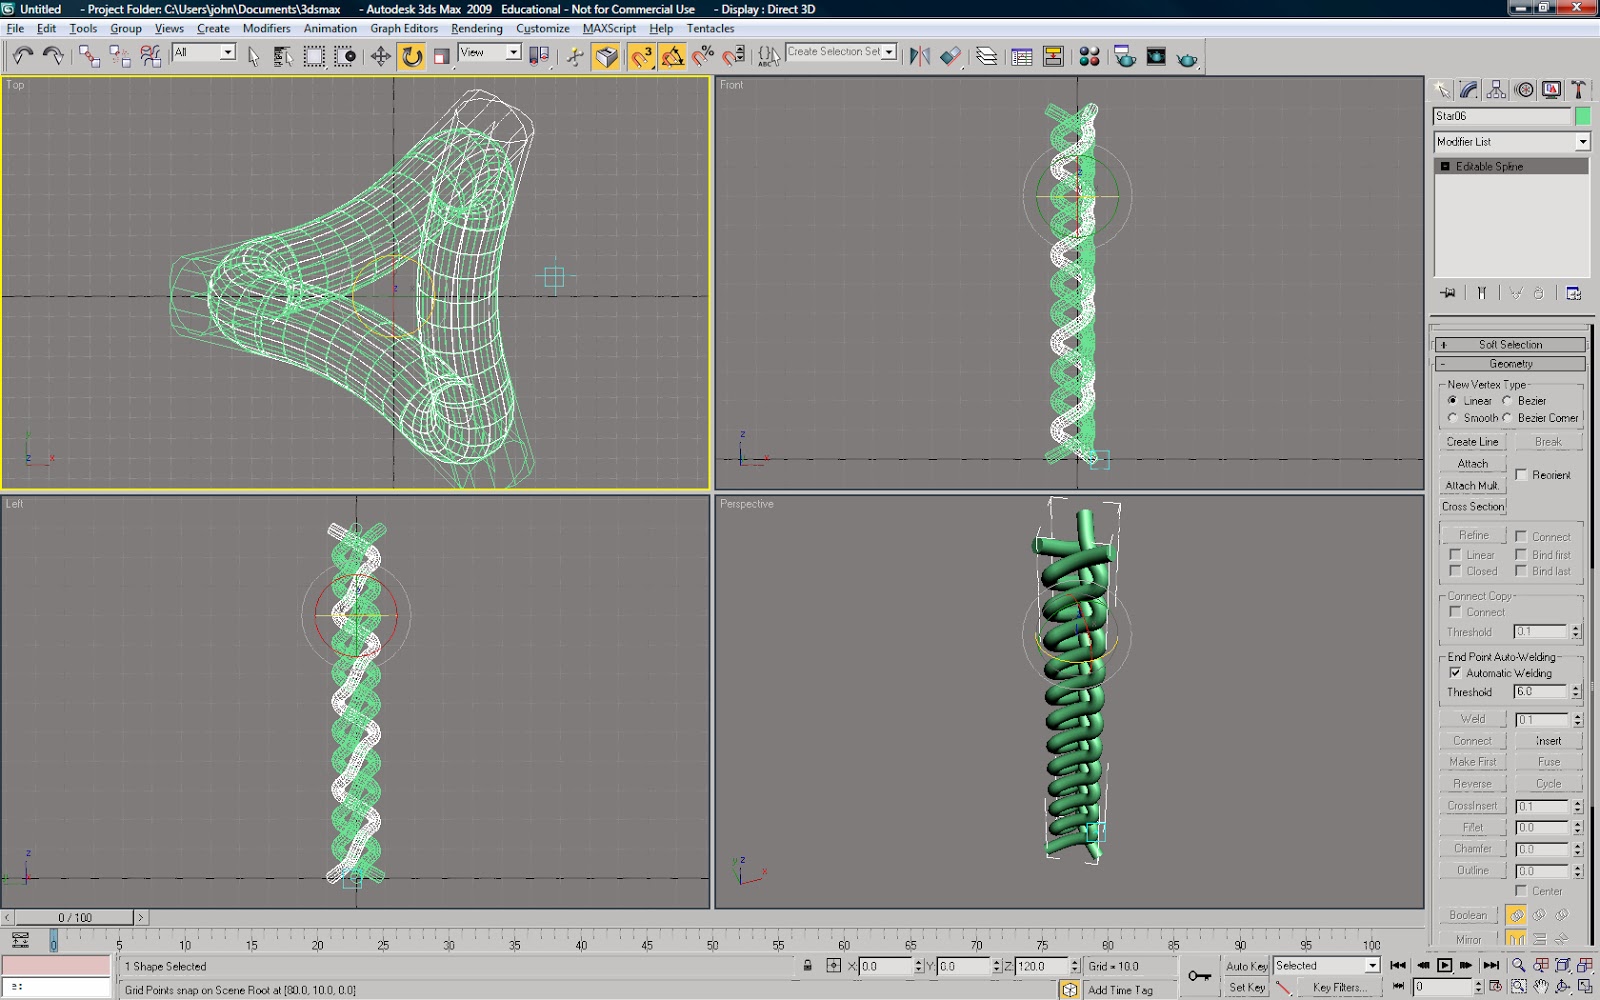Open the Select by Name dialog
Screen dimensions: 1600x1000
pyautogui.click(x=281, y=57)
